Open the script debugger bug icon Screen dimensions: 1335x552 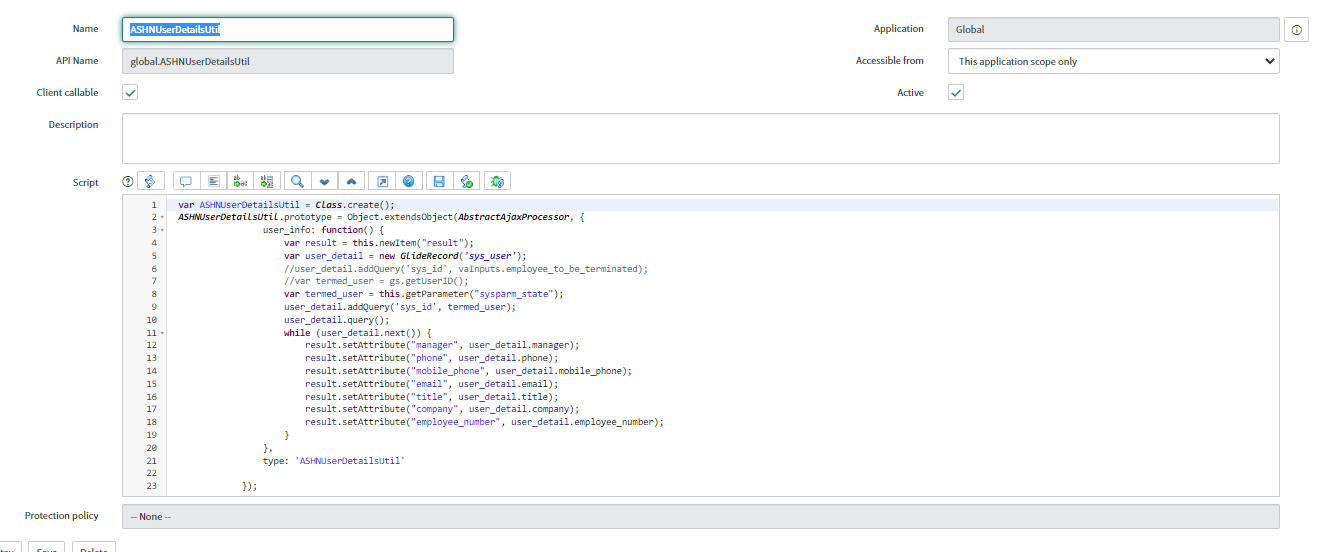tap(497, 181)
